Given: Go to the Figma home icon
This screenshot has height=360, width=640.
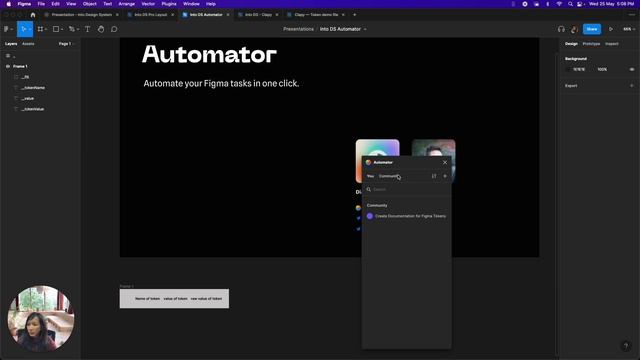Looking at the screenshot, I should pos(33,15).
